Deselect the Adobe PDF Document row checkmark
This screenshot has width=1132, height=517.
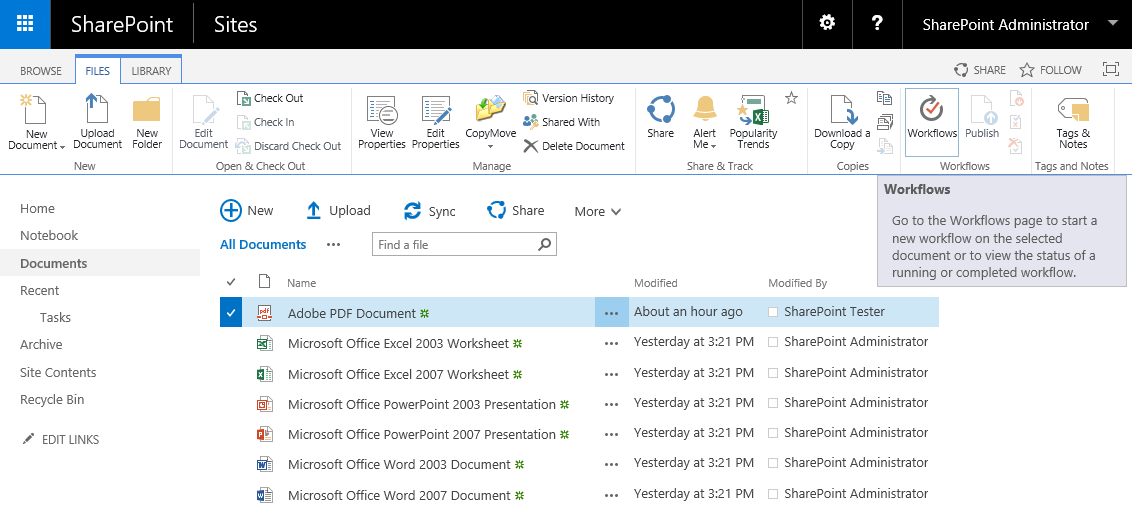pos(230,313)
